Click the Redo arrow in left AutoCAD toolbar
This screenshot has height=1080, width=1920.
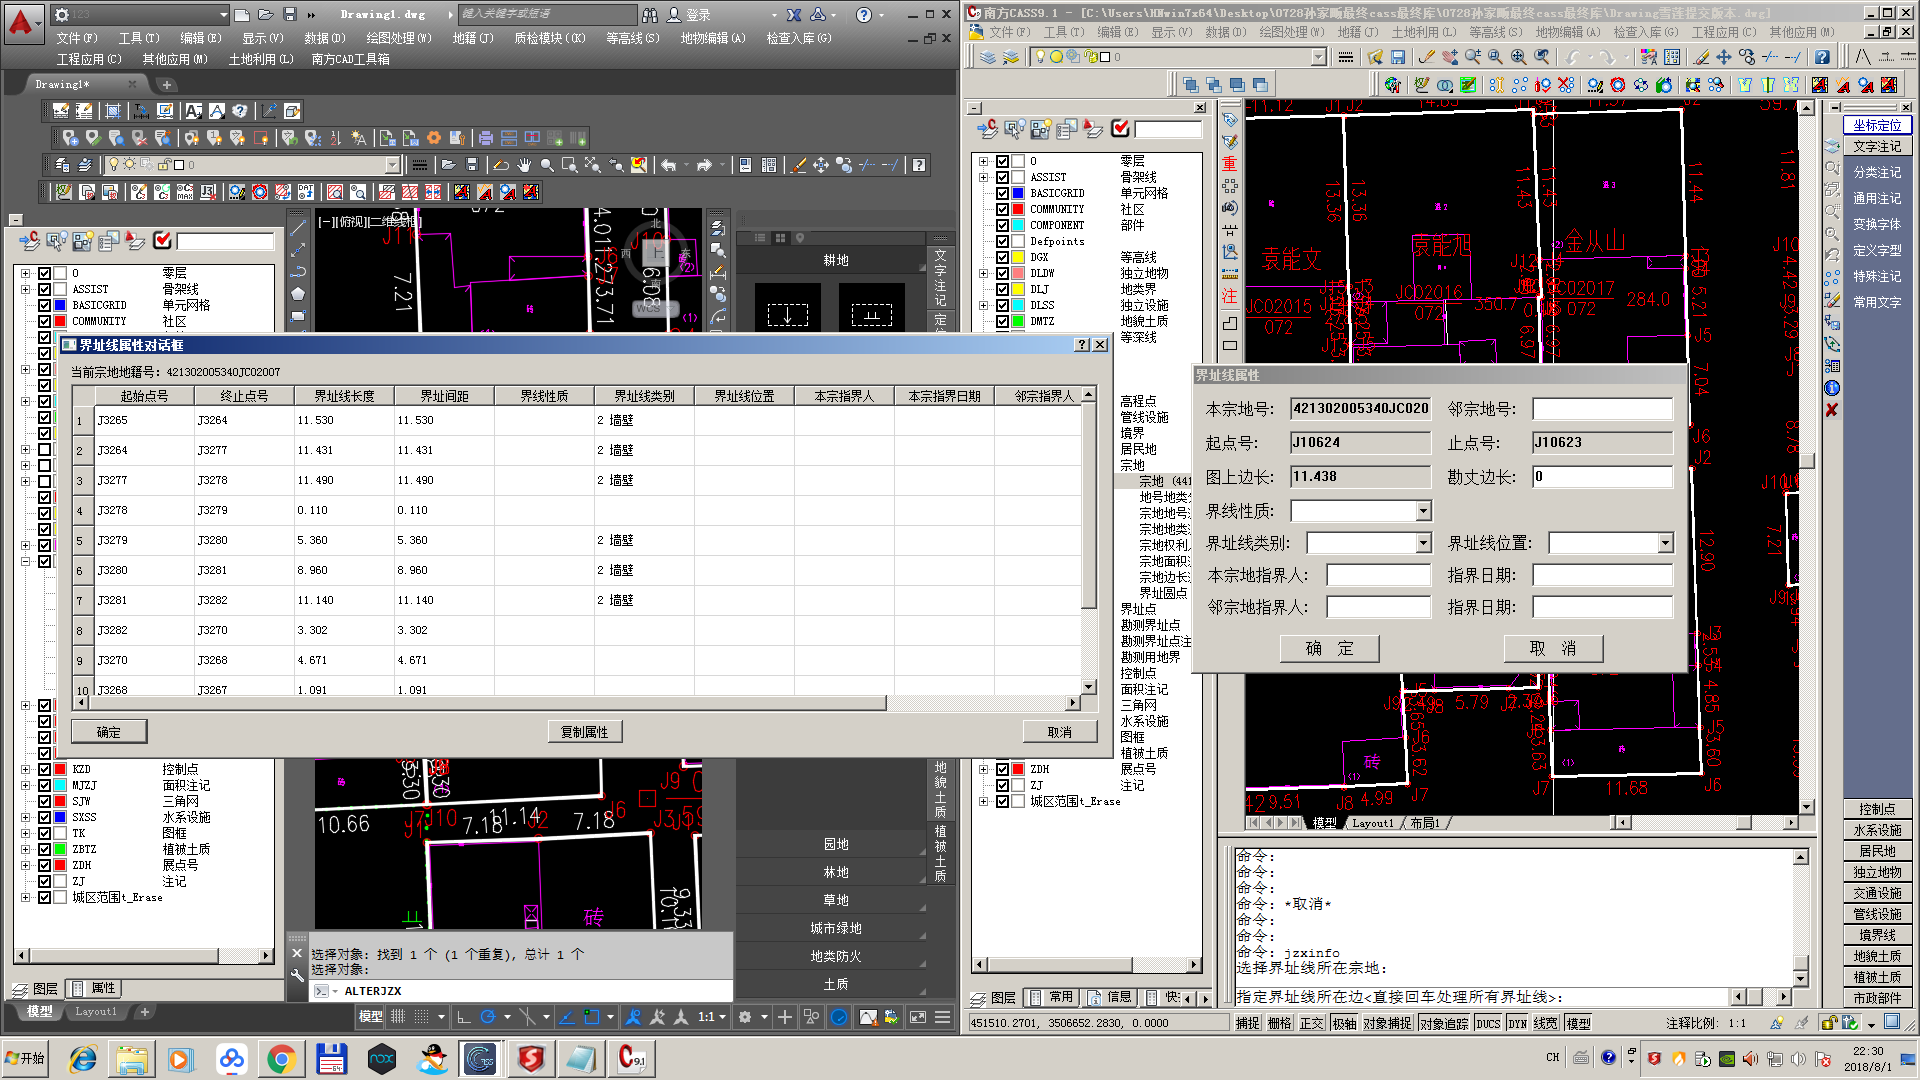pyautogui.click(x=705, y=165)
